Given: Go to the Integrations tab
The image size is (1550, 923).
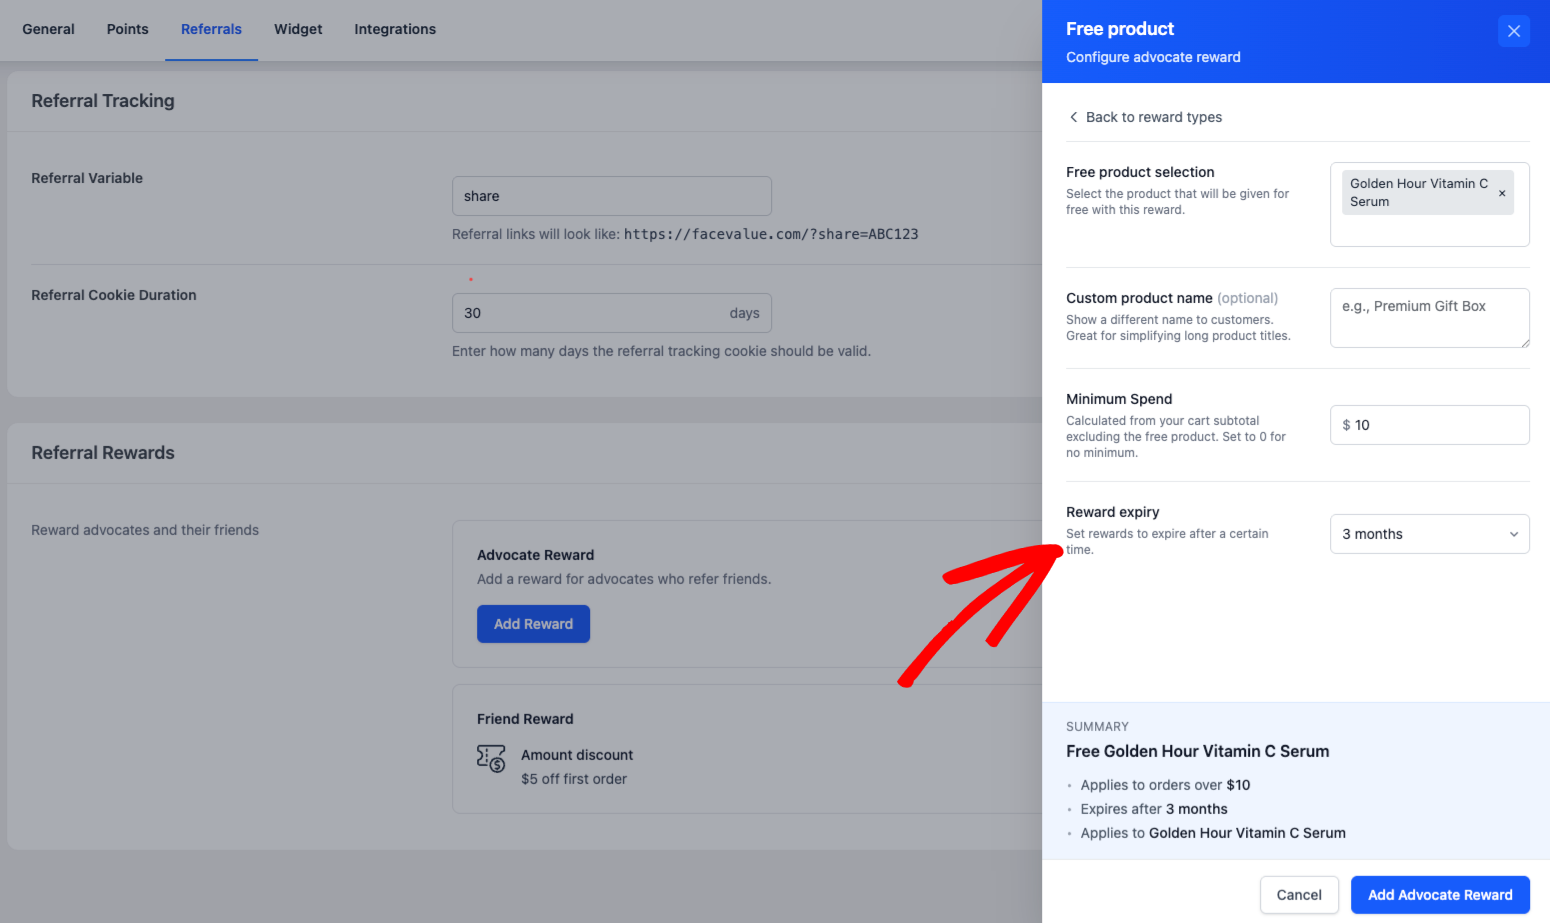Looking at the screenshot, I should pos(395,29).
